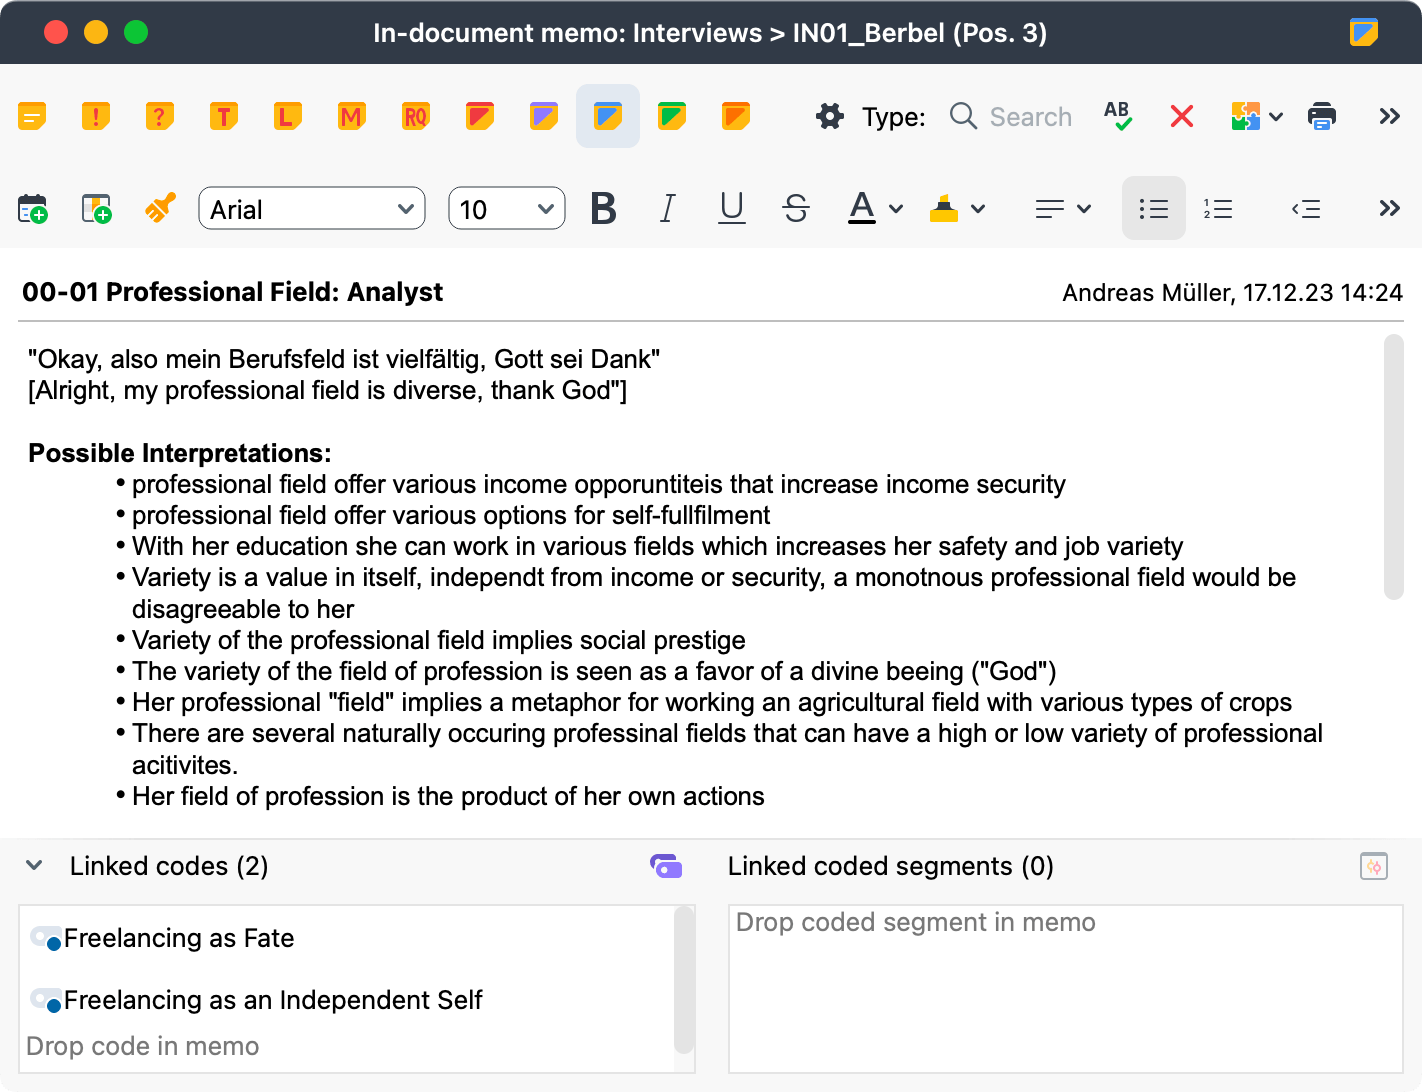Apply the "RQ" memo type to this memo

point(415,116)
